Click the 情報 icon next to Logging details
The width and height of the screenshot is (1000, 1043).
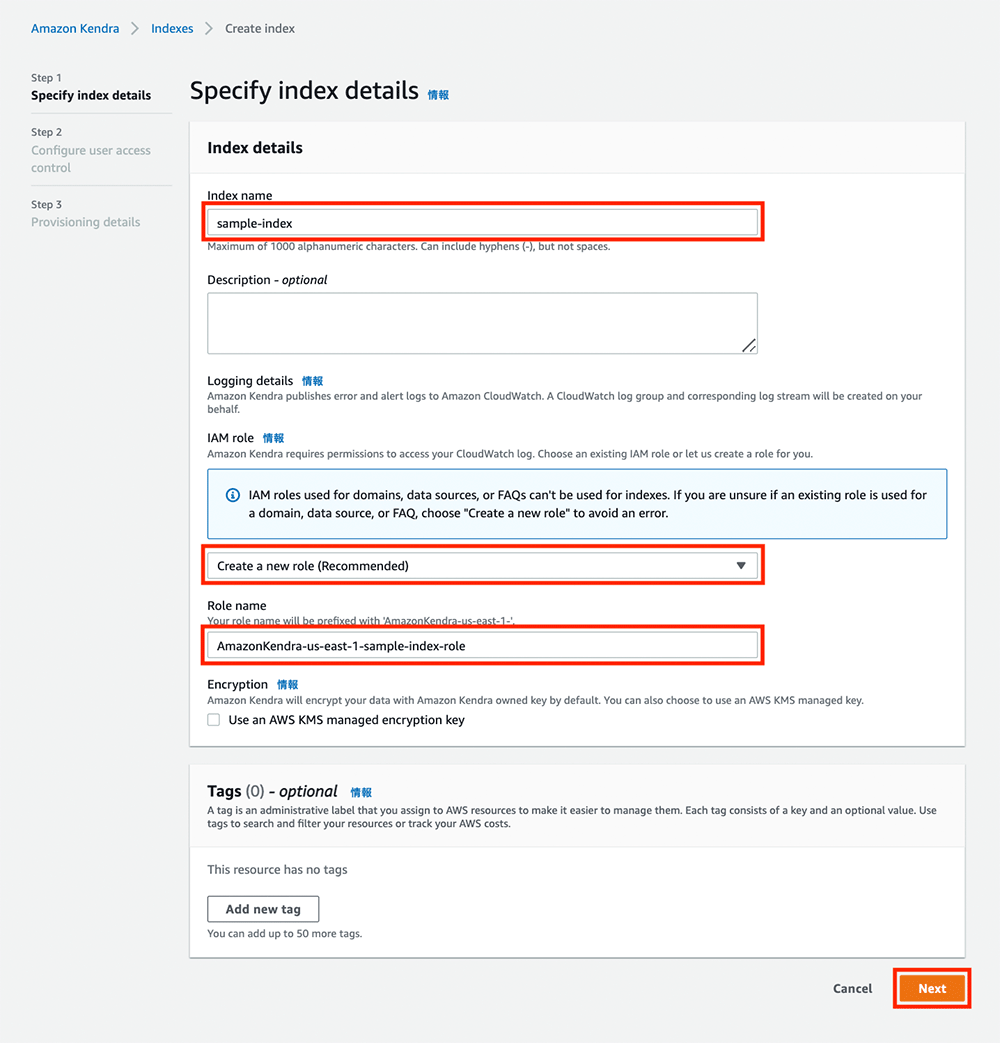[x=311, y=381]
